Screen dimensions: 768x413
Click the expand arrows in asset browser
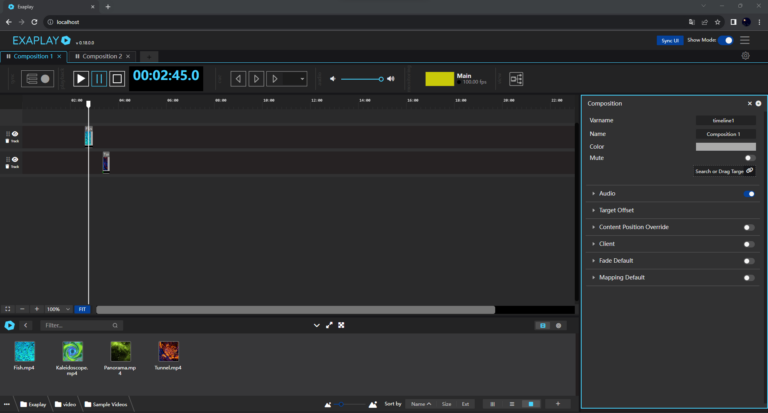tap(329, 325)
